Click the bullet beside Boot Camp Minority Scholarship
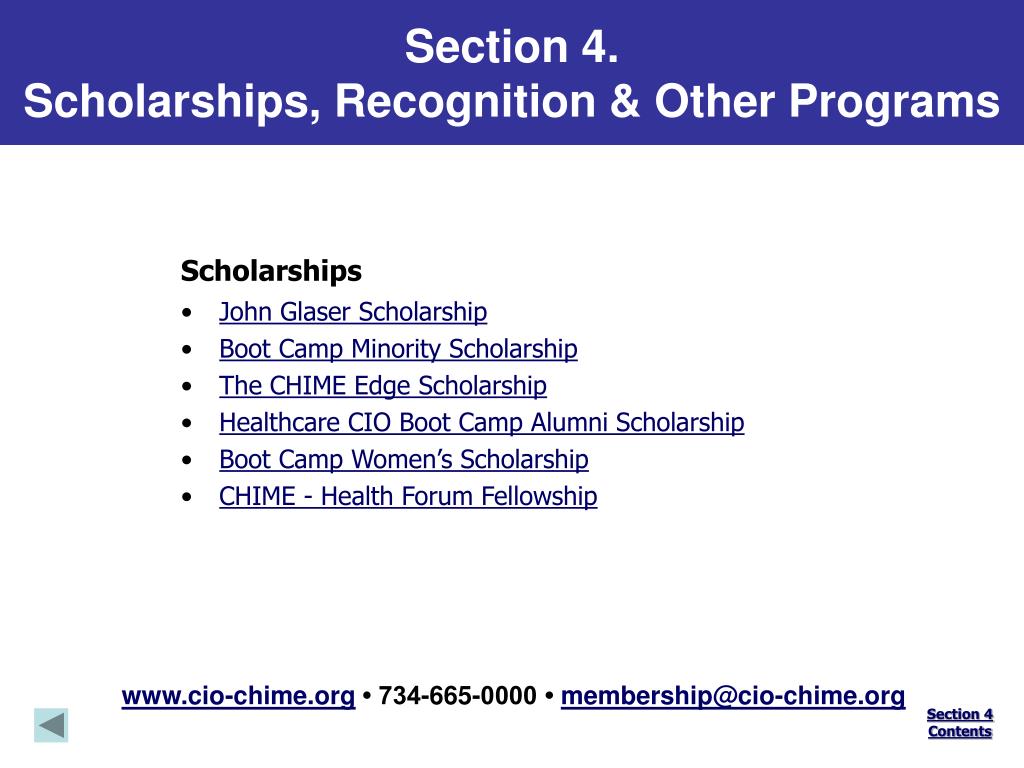Image resolution: width=1024 pixels, height=768 pixels. click(x=187, y=350)
